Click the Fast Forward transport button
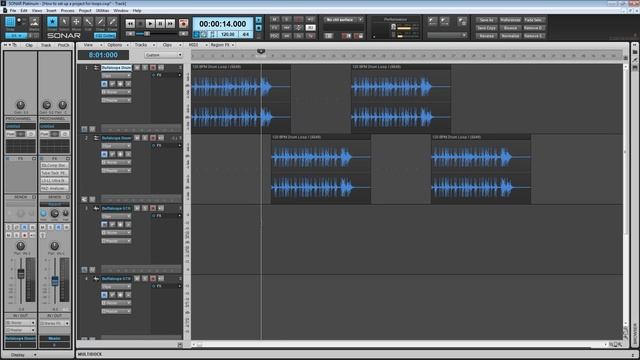The height and width of the screenshot is (360, 640). (x=170, y=24)
